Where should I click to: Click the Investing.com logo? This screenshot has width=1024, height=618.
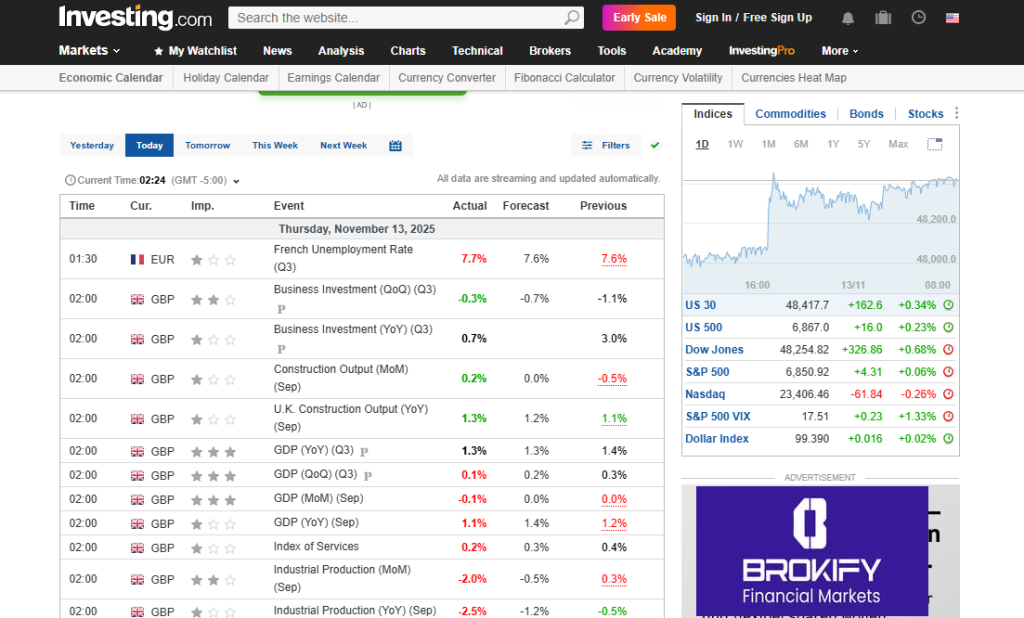[135, 18]
